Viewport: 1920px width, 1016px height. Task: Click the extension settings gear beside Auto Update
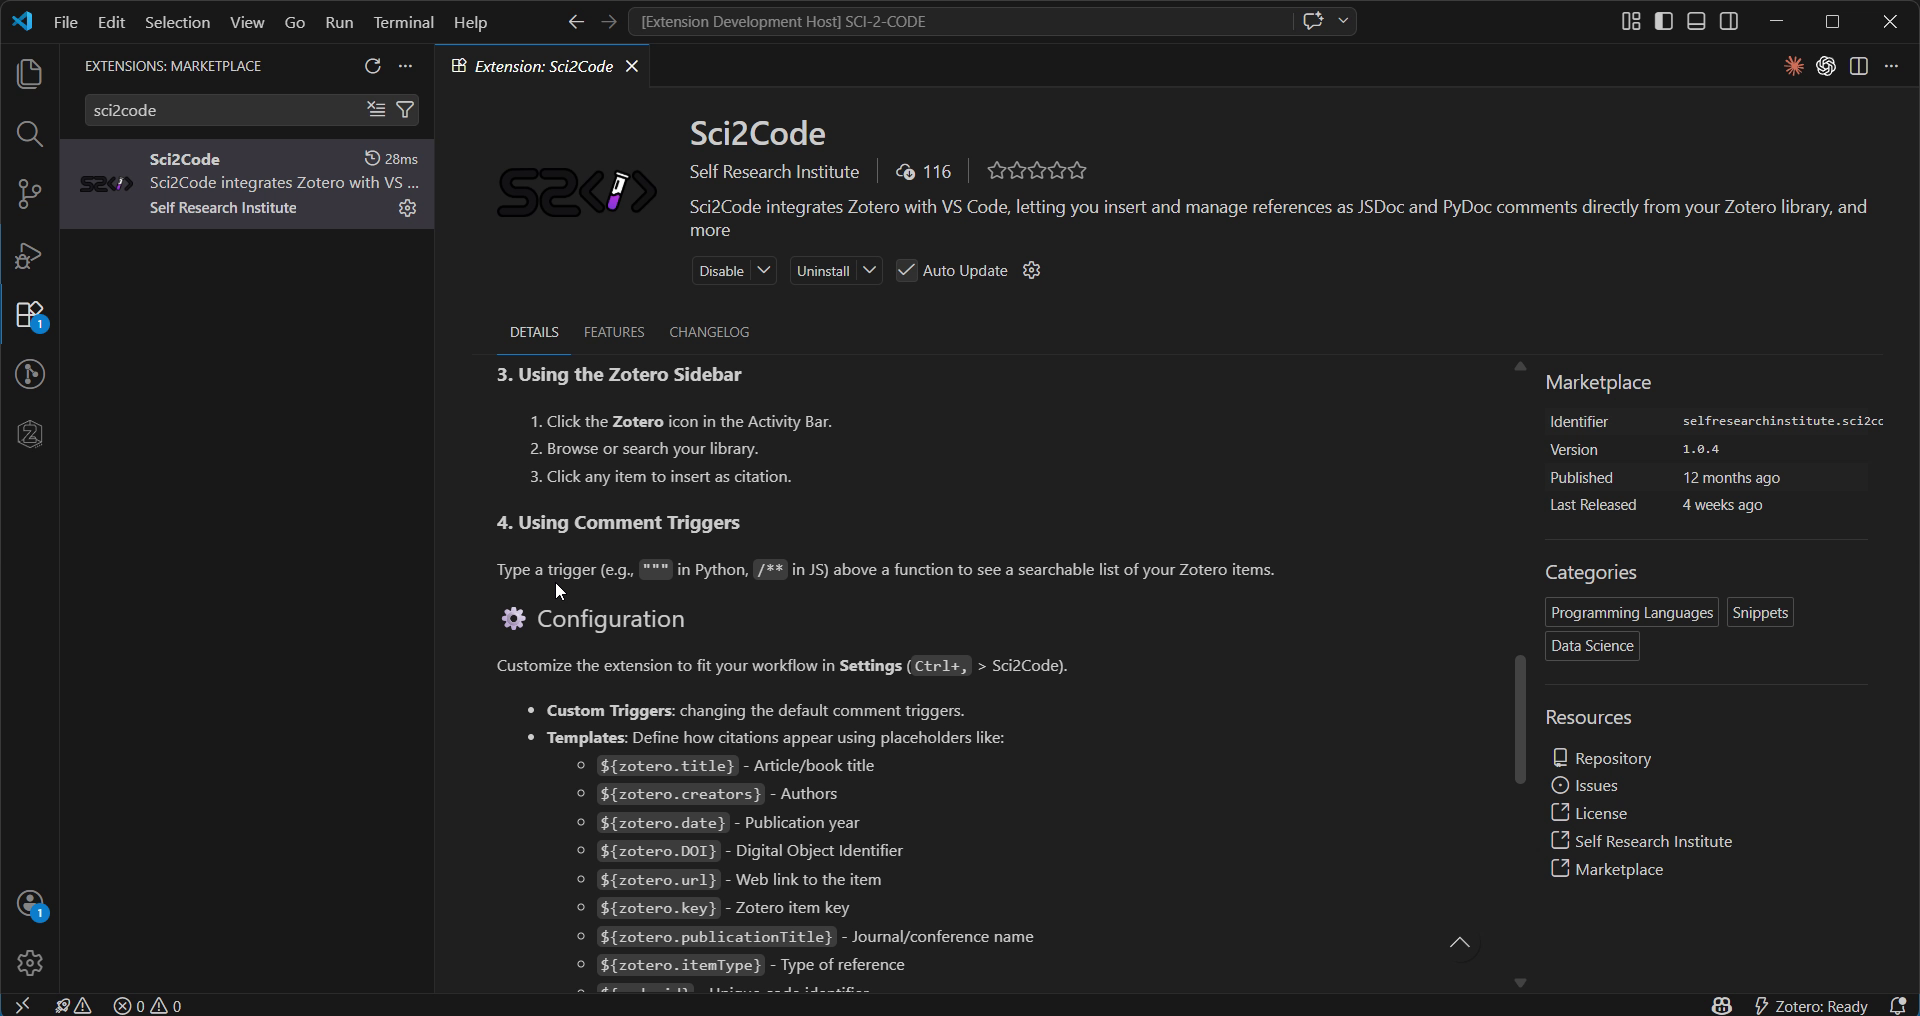point(1032,271)
